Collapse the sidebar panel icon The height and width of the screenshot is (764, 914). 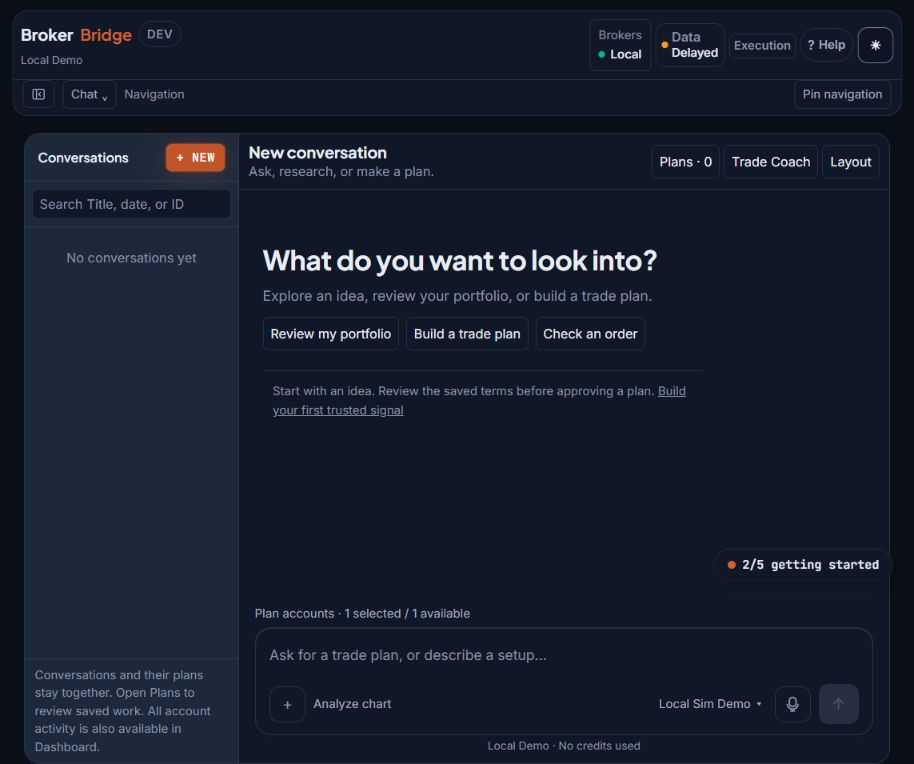[38, 94]
